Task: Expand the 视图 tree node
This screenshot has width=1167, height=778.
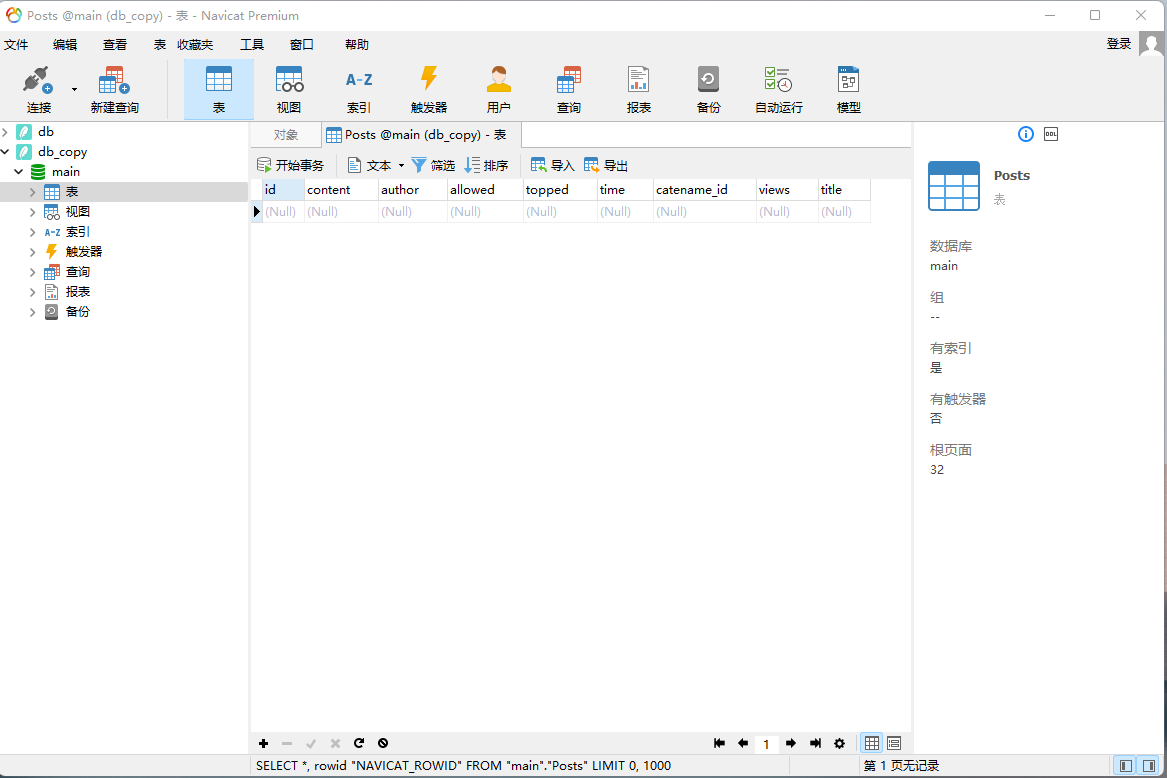Action: pos(33,212)
